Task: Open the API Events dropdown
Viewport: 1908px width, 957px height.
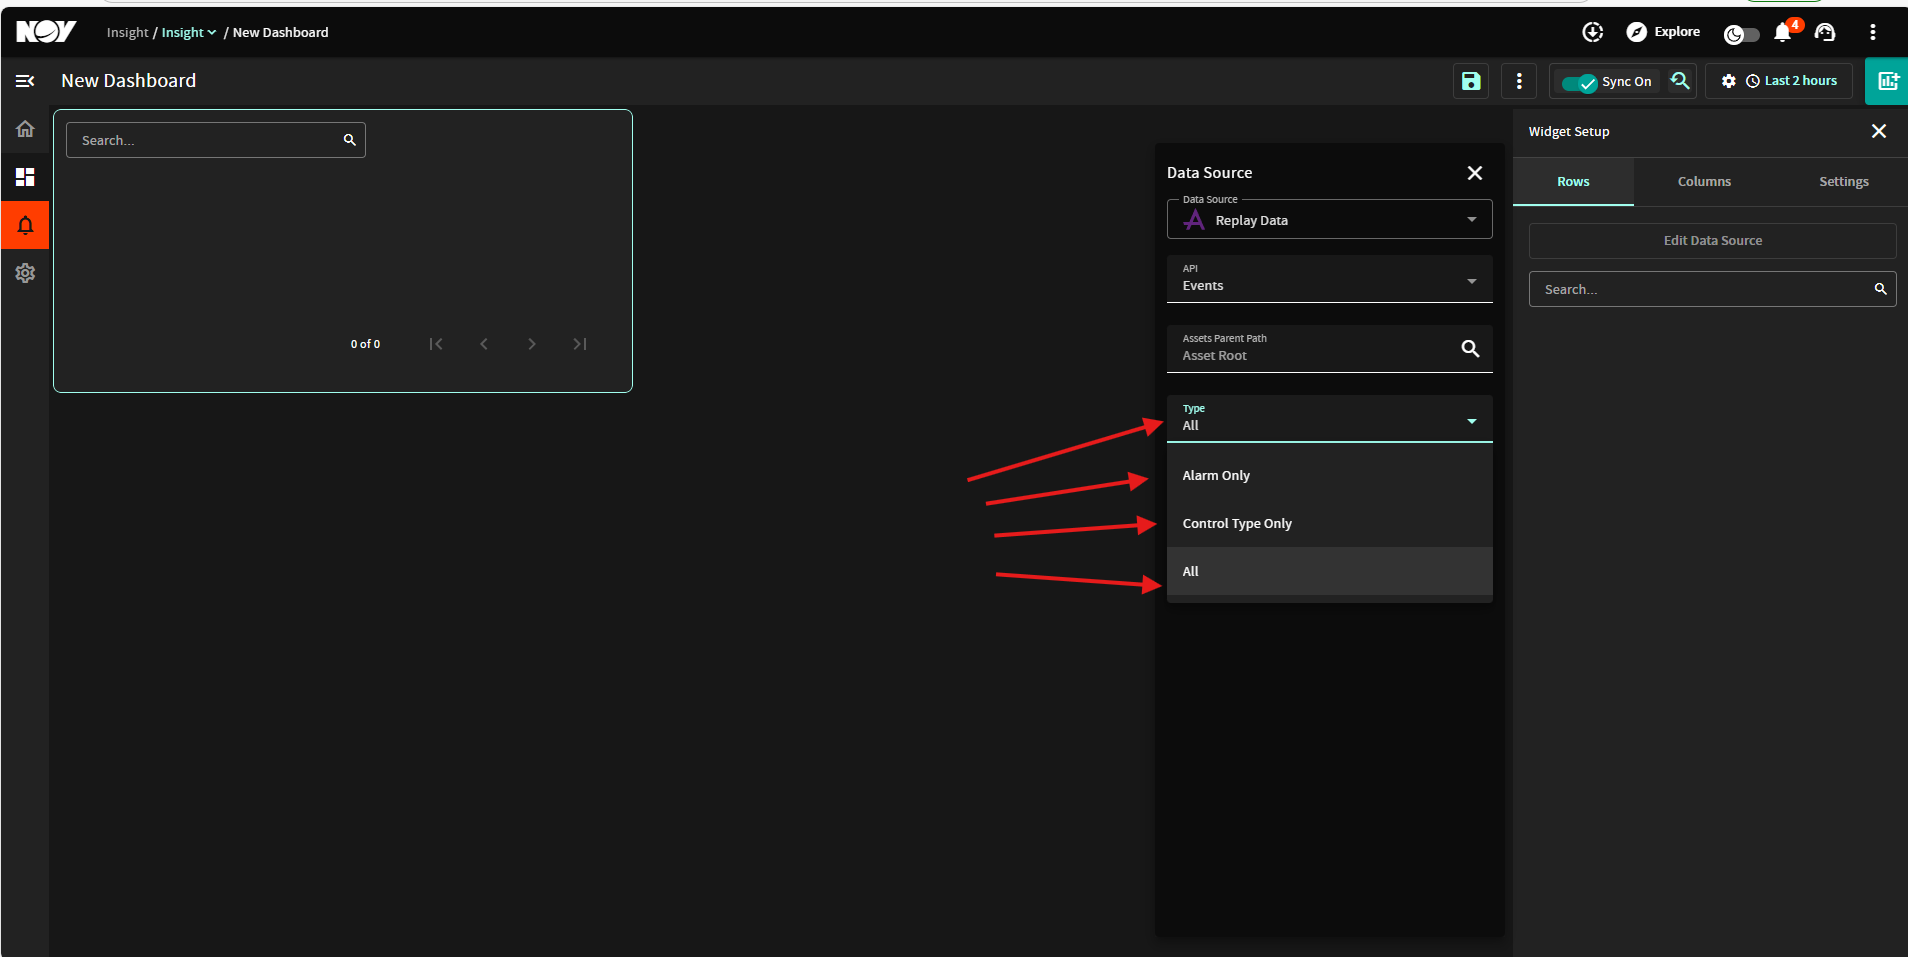Action: point(1329,279)
